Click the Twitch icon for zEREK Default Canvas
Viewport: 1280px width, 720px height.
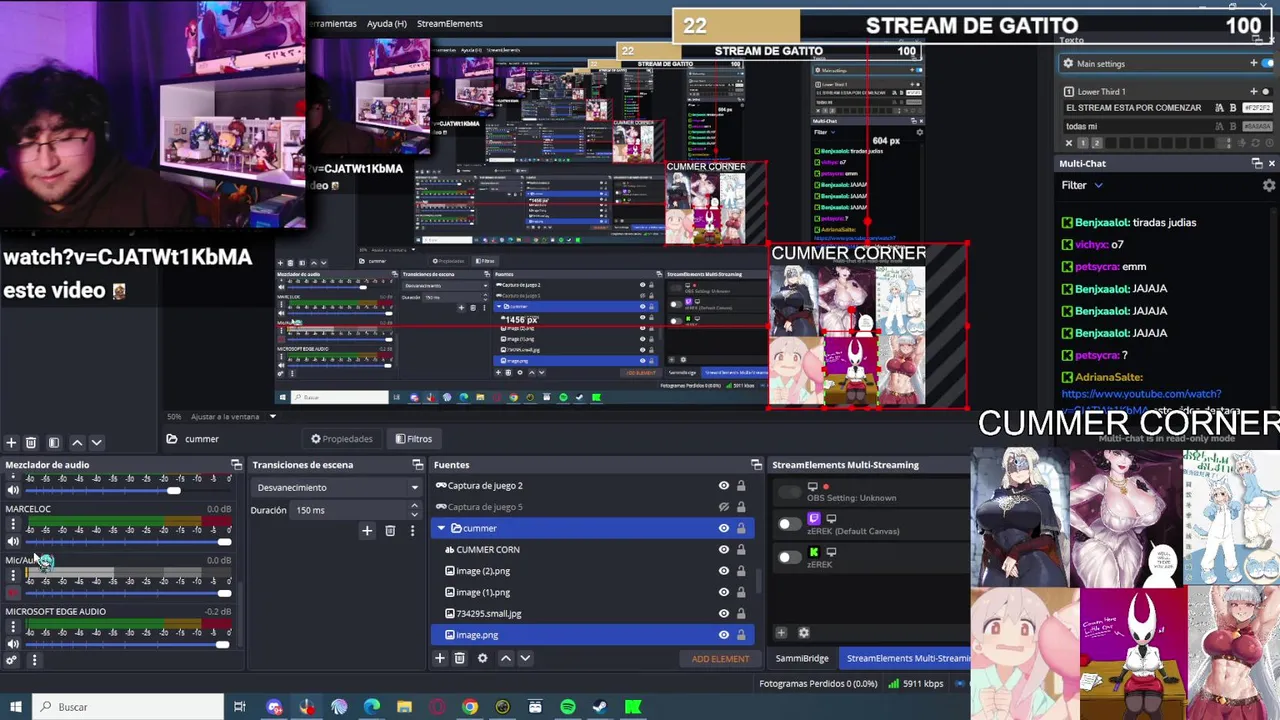[813, 519]
